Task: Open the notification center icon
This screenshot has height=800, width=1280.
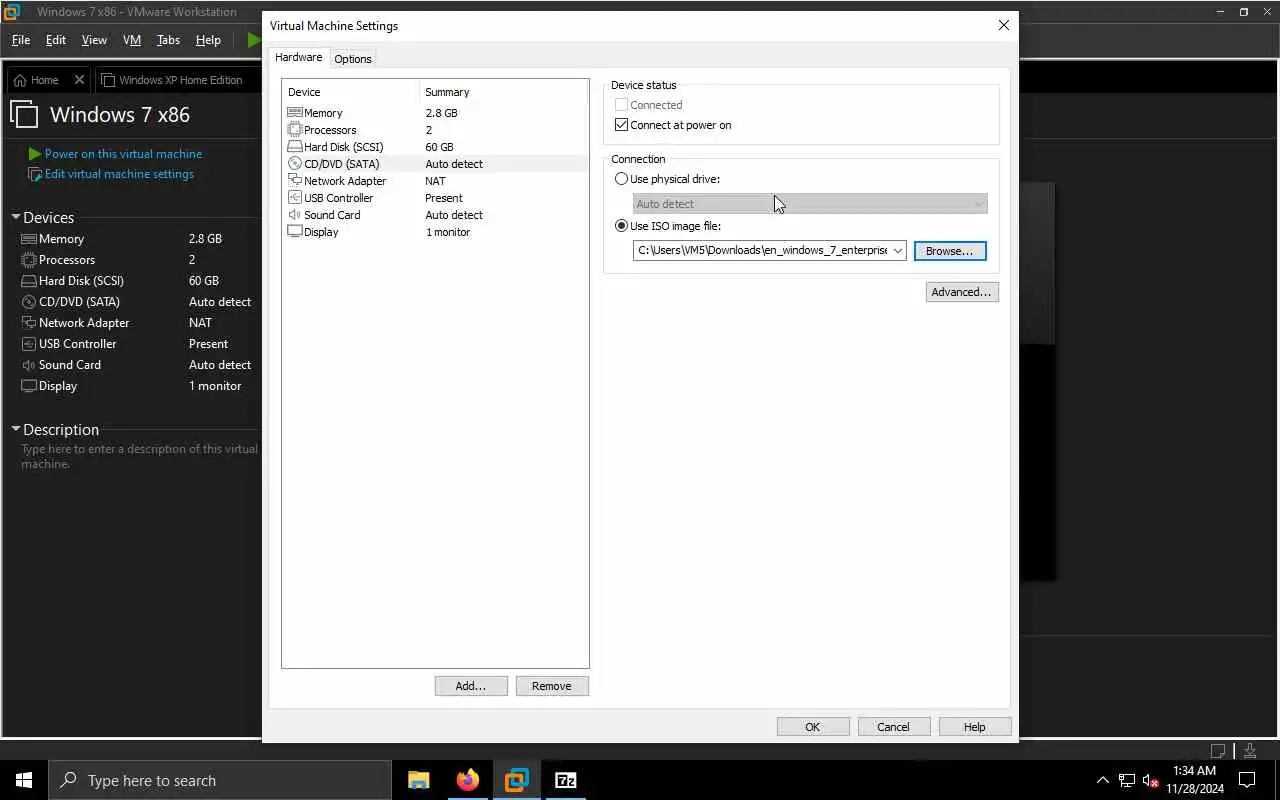Action: pos(1247,780)
